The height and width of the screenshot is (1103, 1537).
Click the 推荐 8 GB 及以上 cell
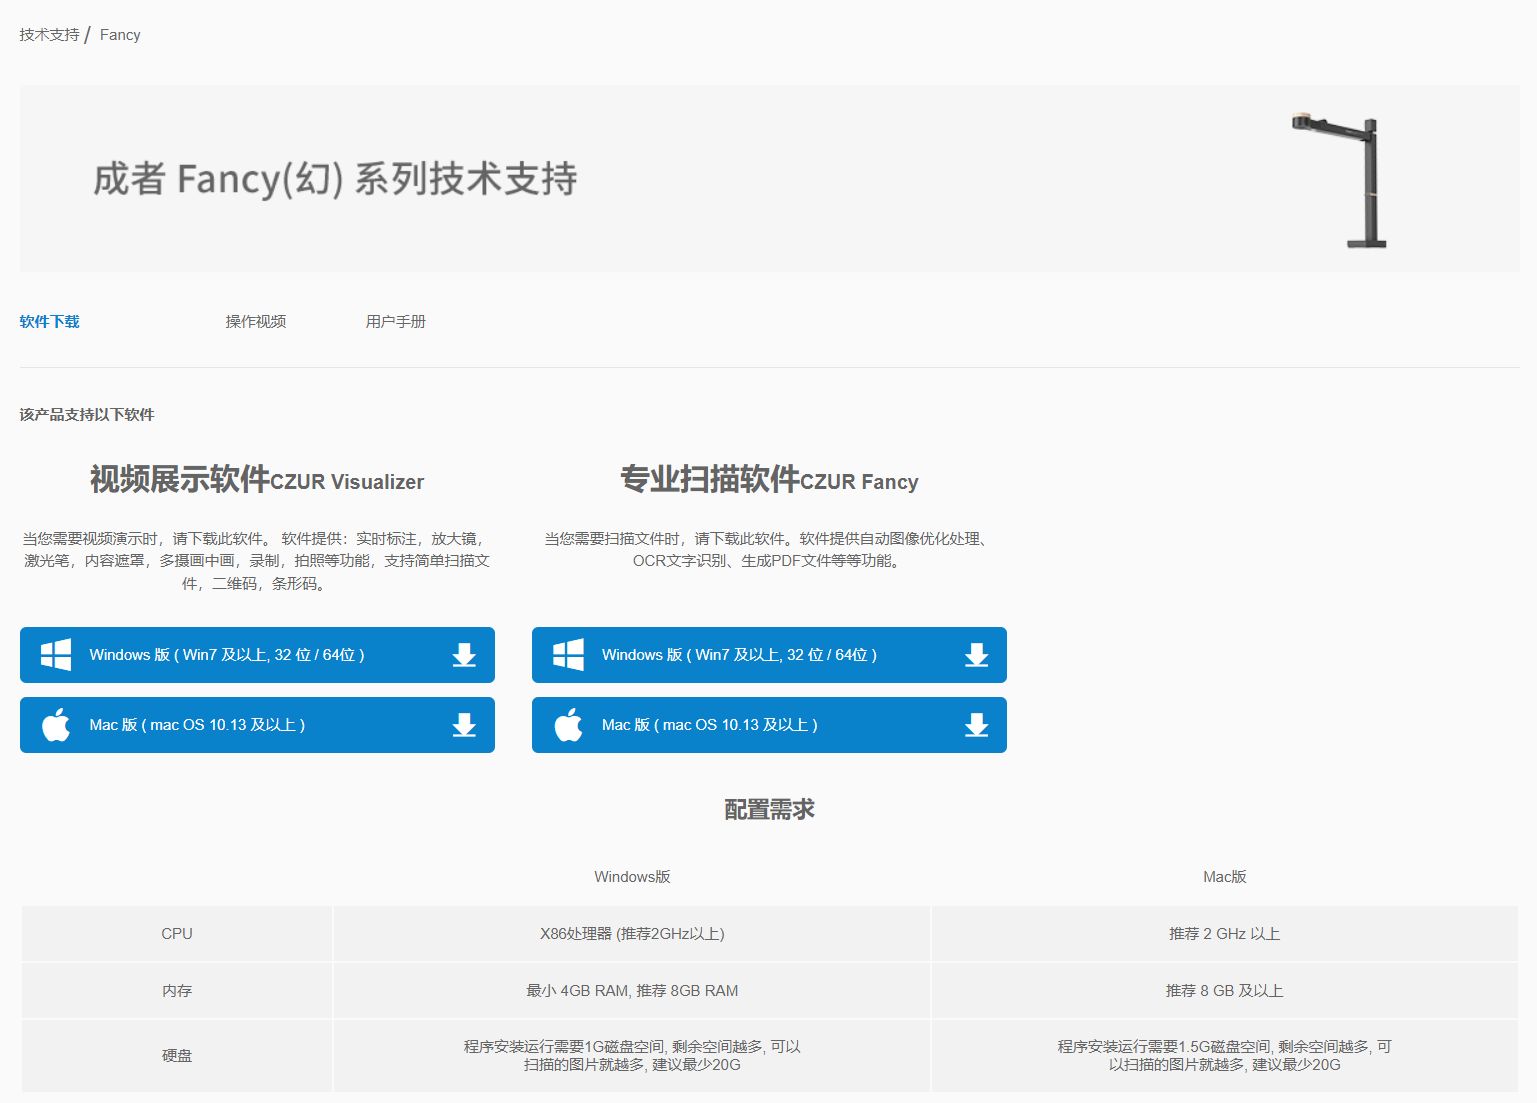point(1225,990)
